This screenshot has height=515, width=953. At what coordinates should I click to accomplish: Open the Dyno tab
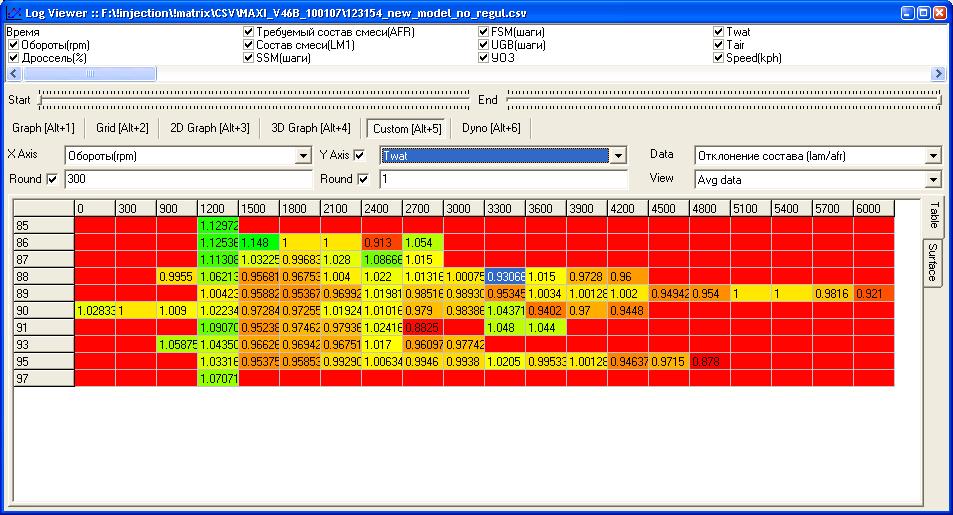491,128
